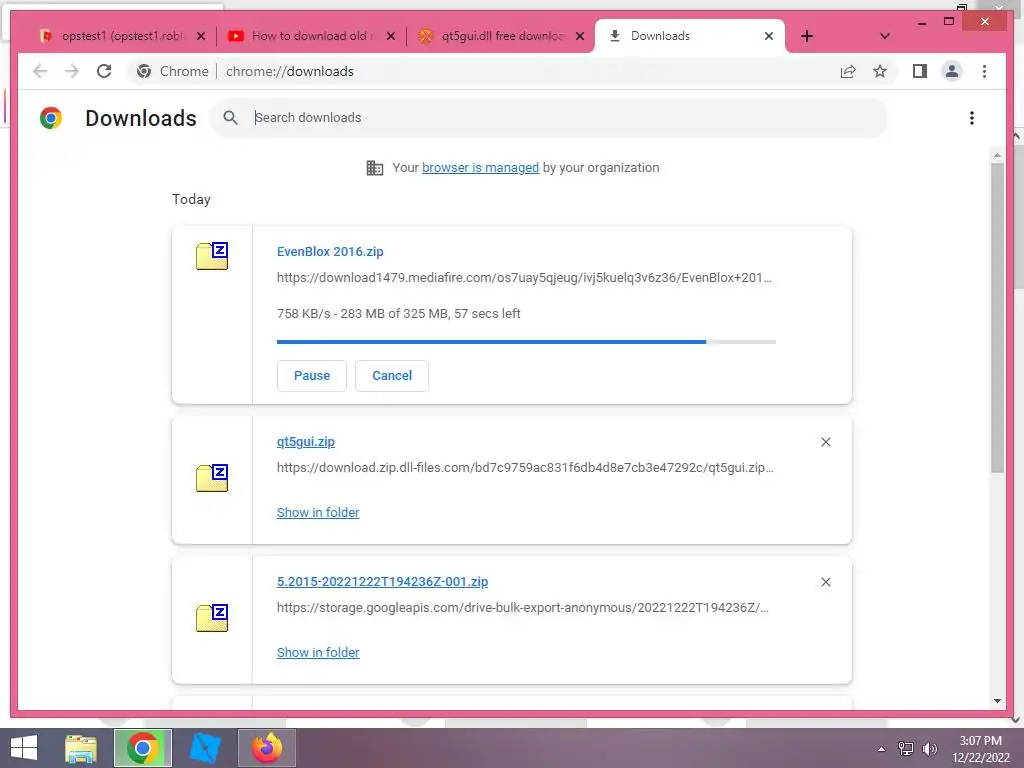Click the Chrome logo beside Downloads
The height and width of the screenshot is (768, 1024).
click(51, 118)
